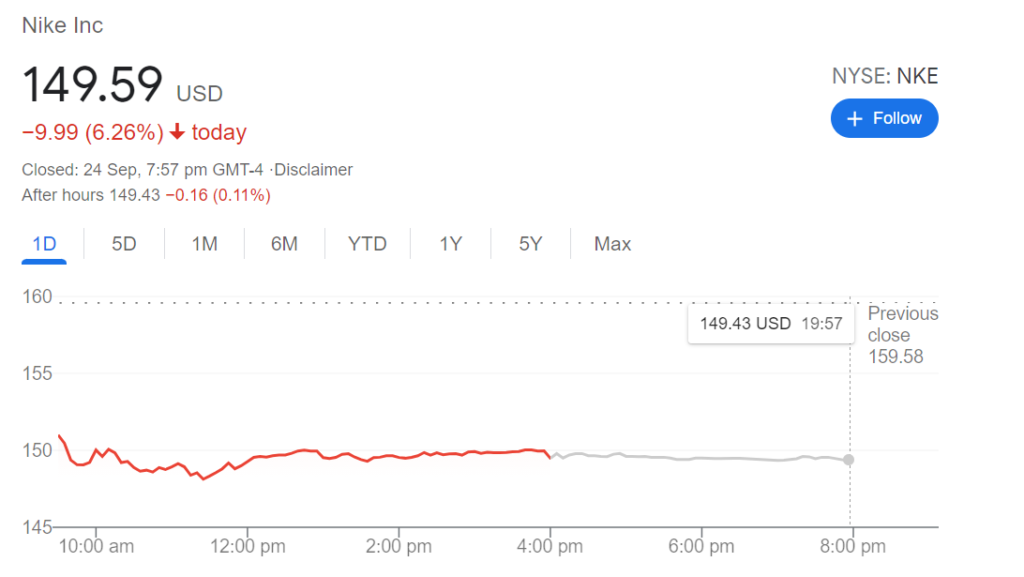Image resolution: width=1024 pixels, height=577 pixels.
Task: Click the Nike Inc company title
Action: click(63, 25)
